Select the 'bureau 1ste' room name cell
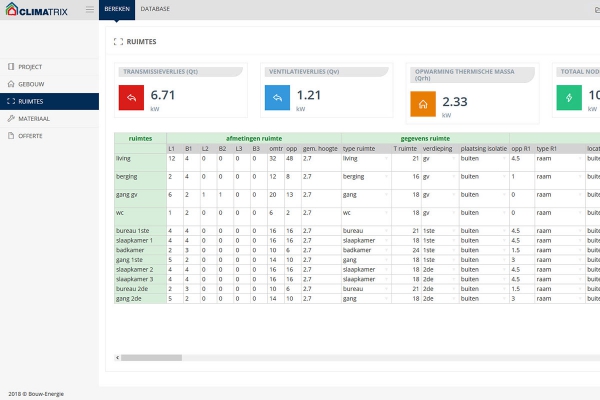Screen dimensions: 600x400 (x=140, y=231)
